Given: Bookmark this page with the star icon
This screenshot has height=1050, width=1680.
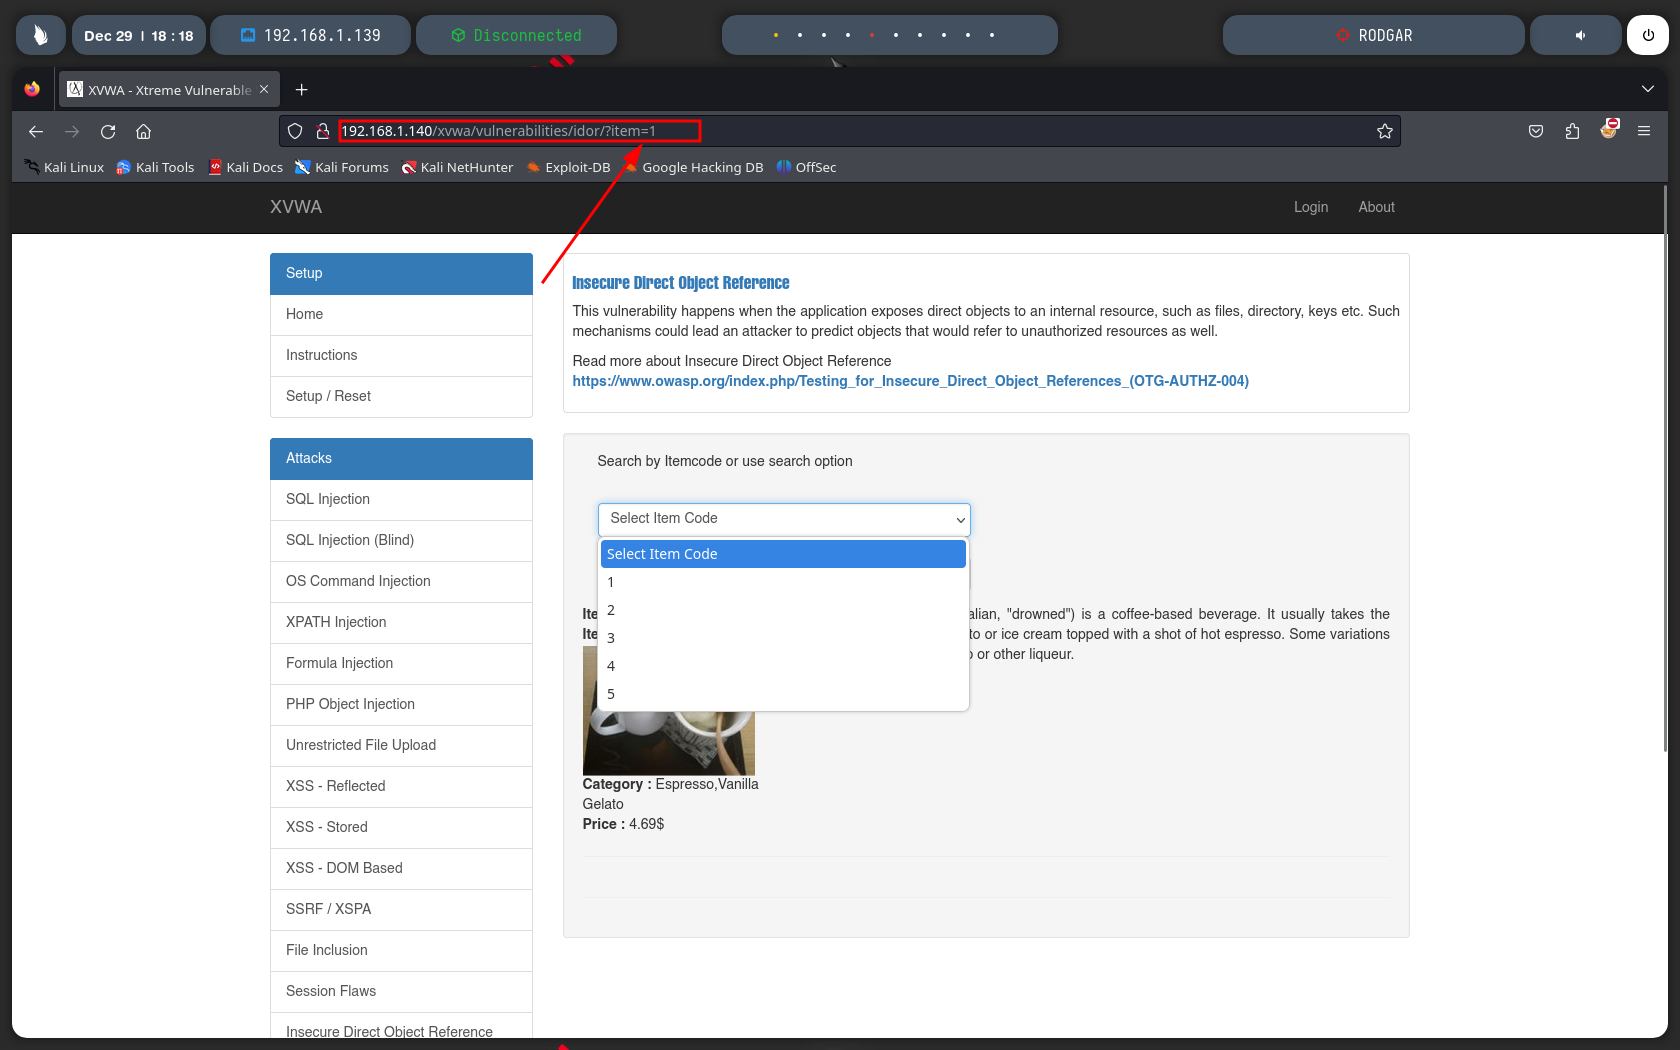Looking at the screenshot, I should 1384,132.
